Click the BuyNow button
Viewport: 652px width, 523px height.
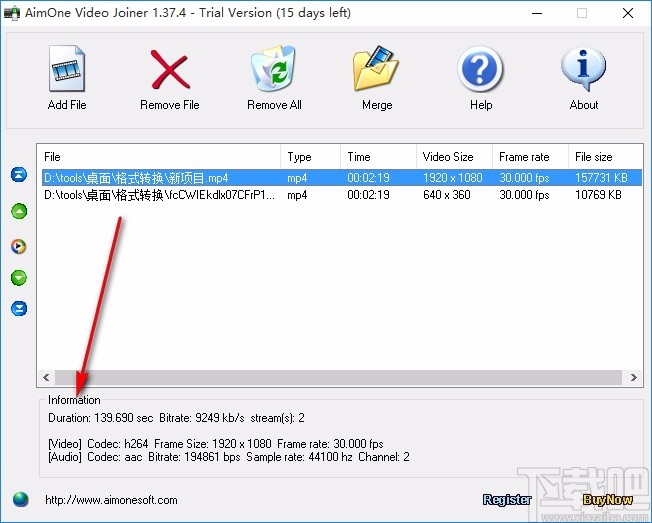click(x=608, y=500)
